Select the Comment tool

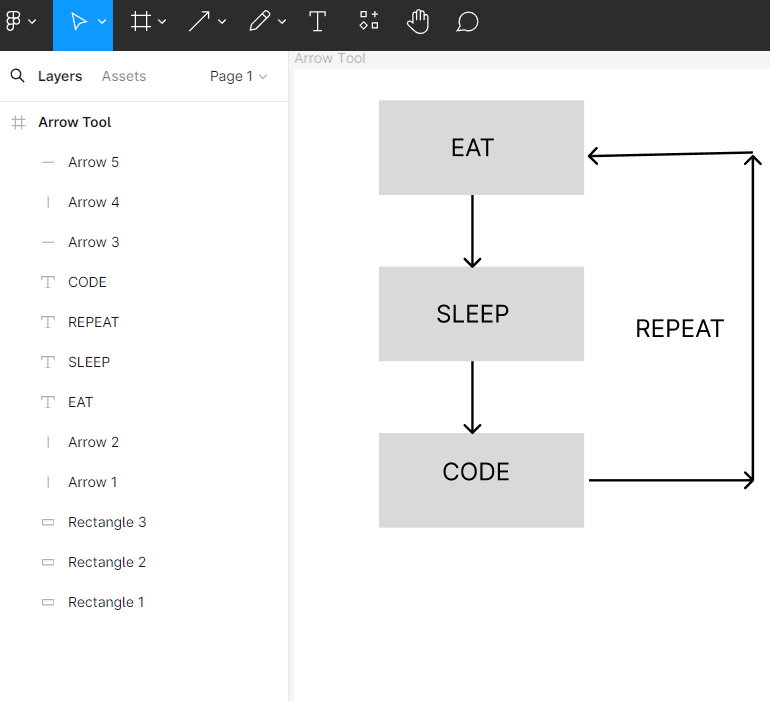point(467,22)
